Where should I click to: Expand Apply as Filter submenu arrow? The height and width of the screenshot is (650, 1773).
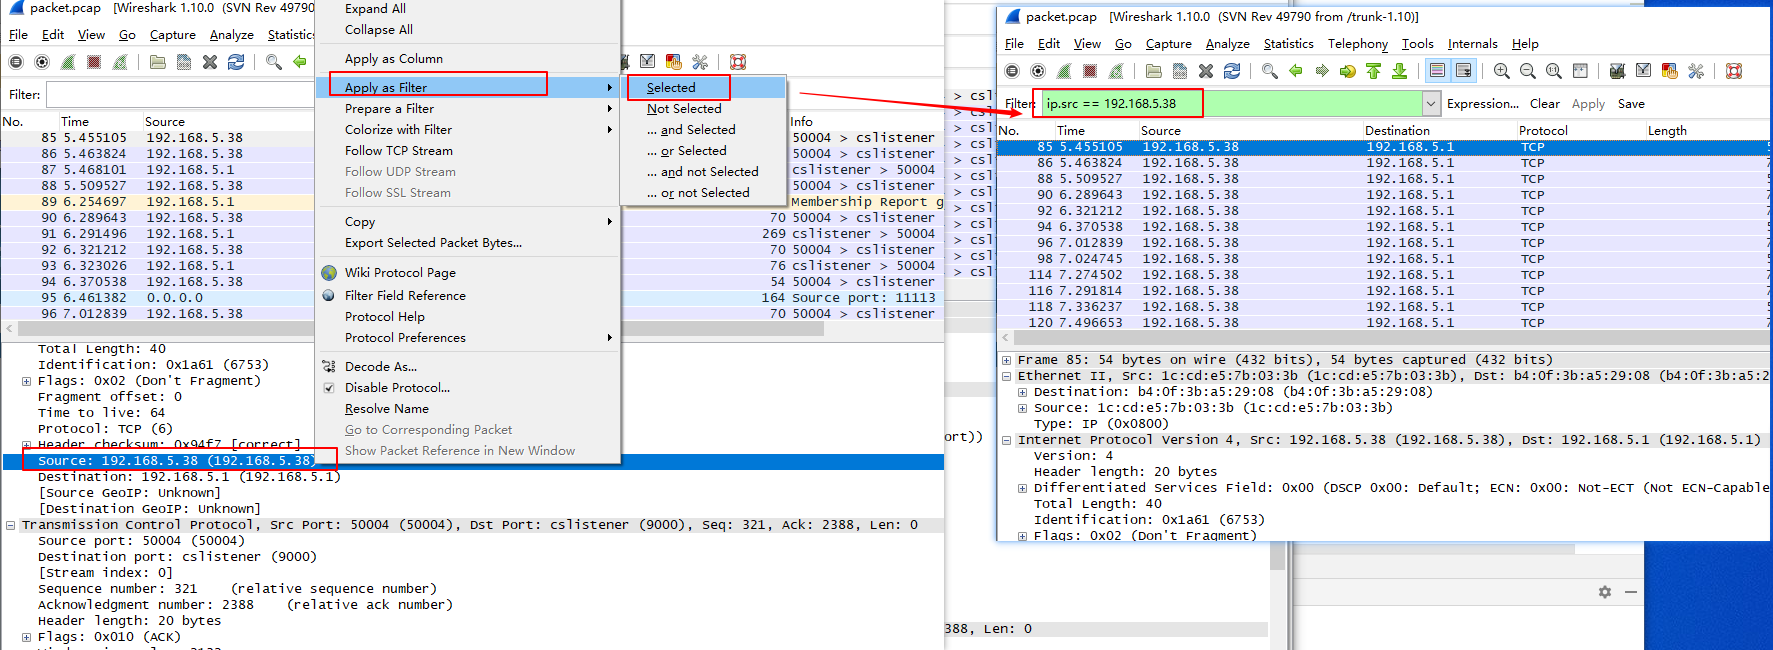point(609,88)
